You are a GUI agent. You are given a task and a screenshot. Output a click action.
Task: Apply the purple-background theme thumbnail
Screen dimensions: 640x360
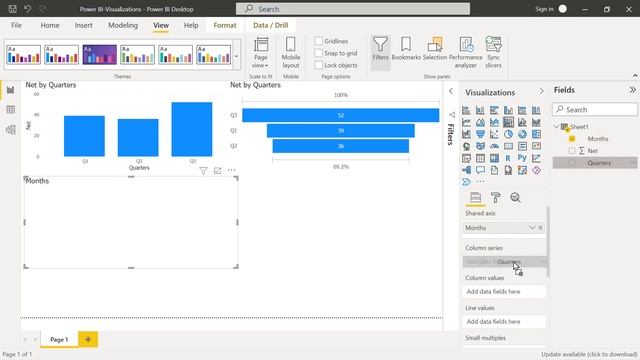click(x=100, y=55)
